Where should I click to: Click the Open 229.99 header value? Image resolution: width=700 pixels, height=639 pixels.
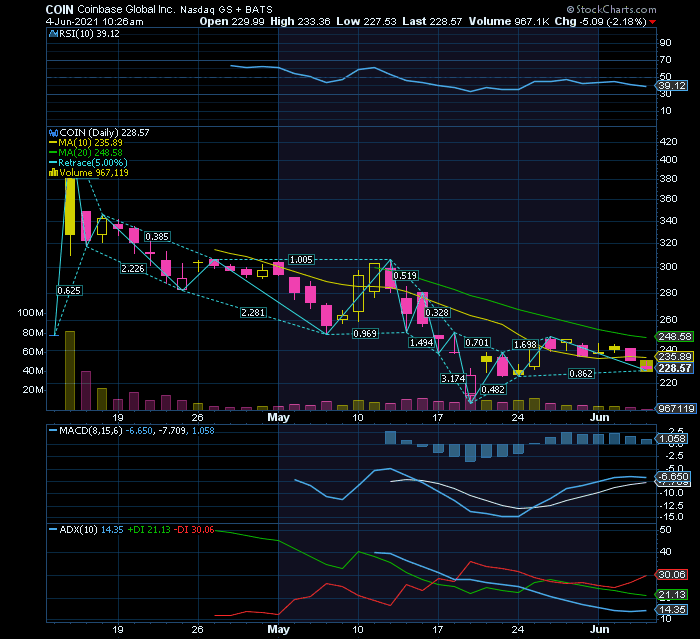tap(232, 21)
